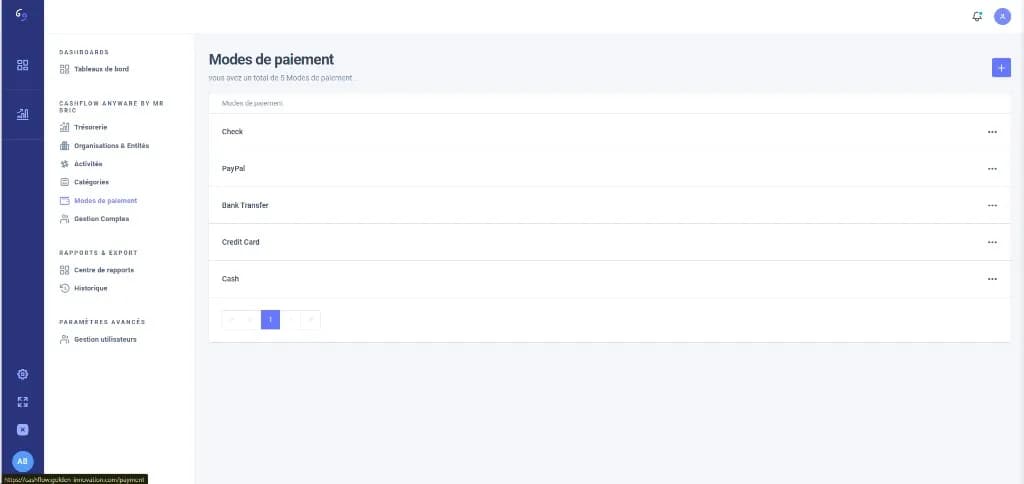
Task: Click the plus button to add payment mode
Action: (1001, 67)
